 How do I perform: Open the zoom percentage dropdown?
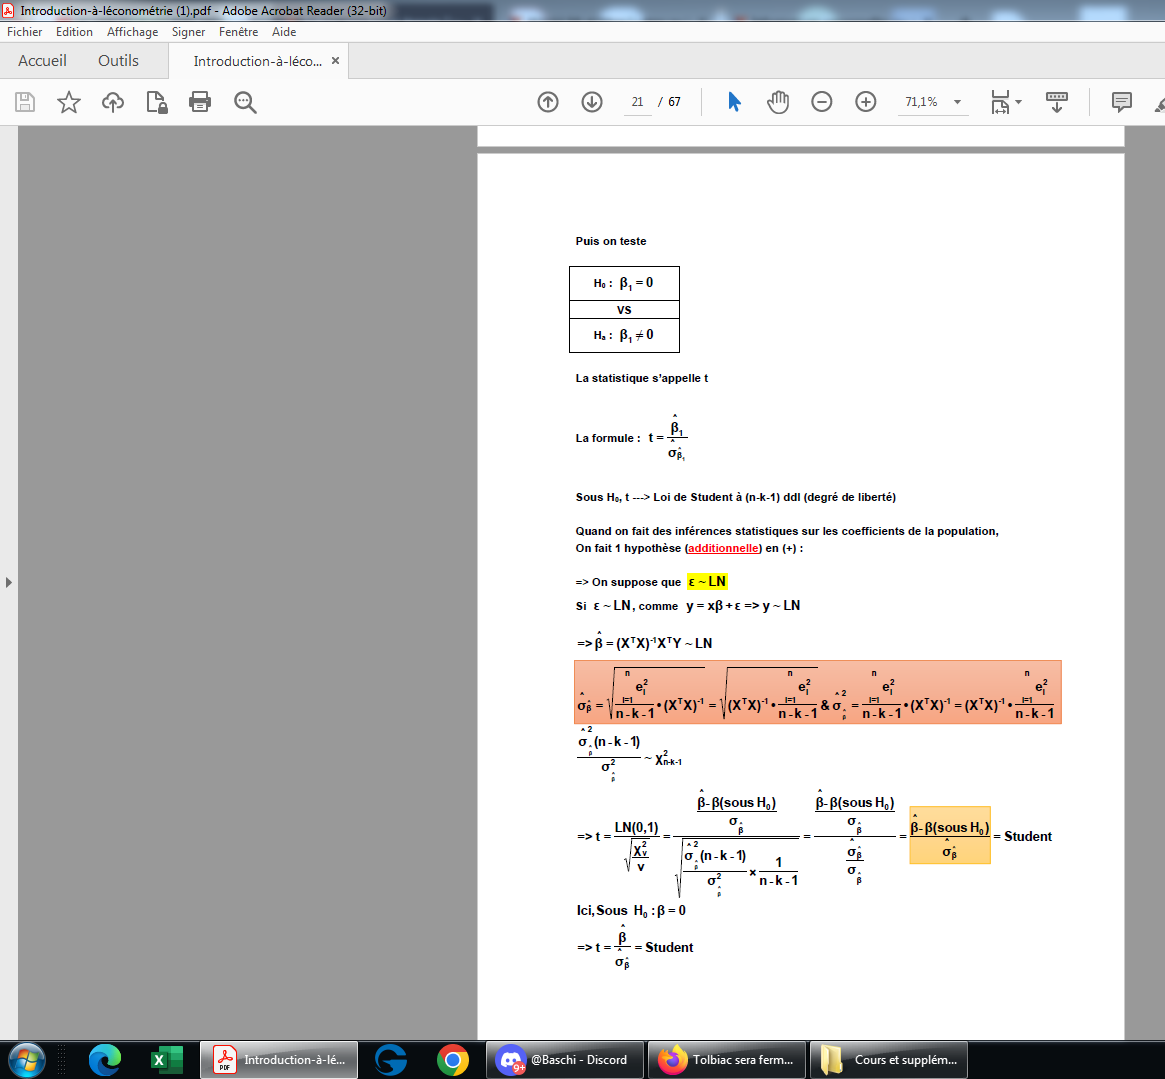point(957,102)
